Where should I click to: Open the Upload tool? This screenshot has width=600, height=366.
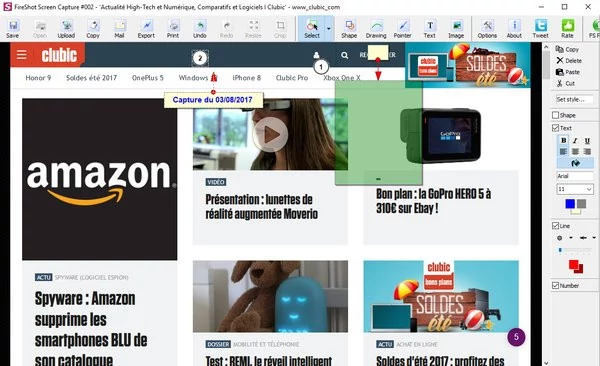coord(66,29)
